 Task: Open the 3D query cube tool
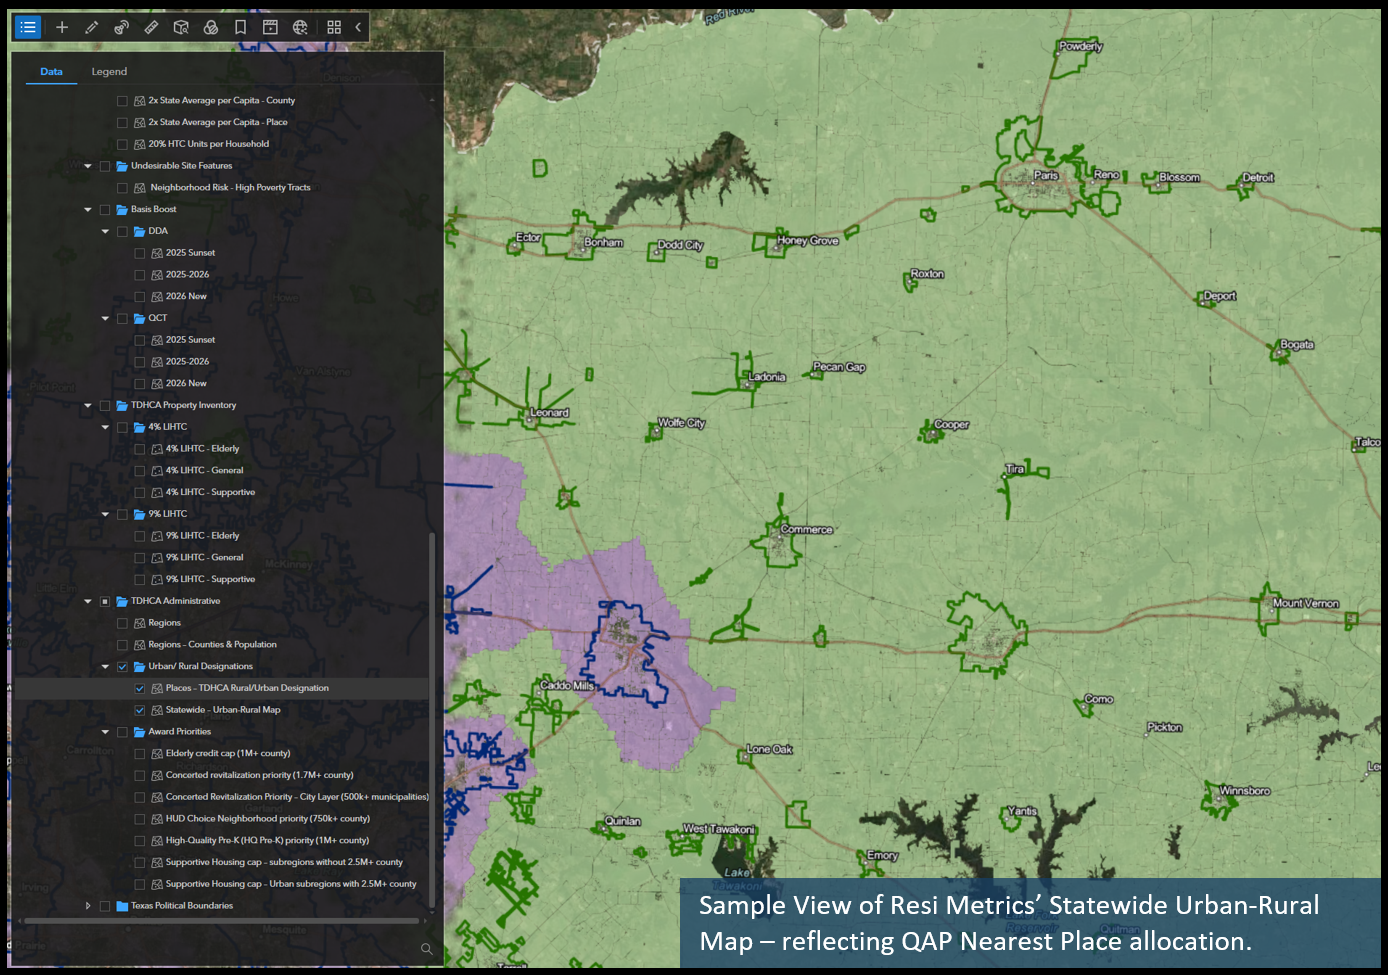coord(181,27)
